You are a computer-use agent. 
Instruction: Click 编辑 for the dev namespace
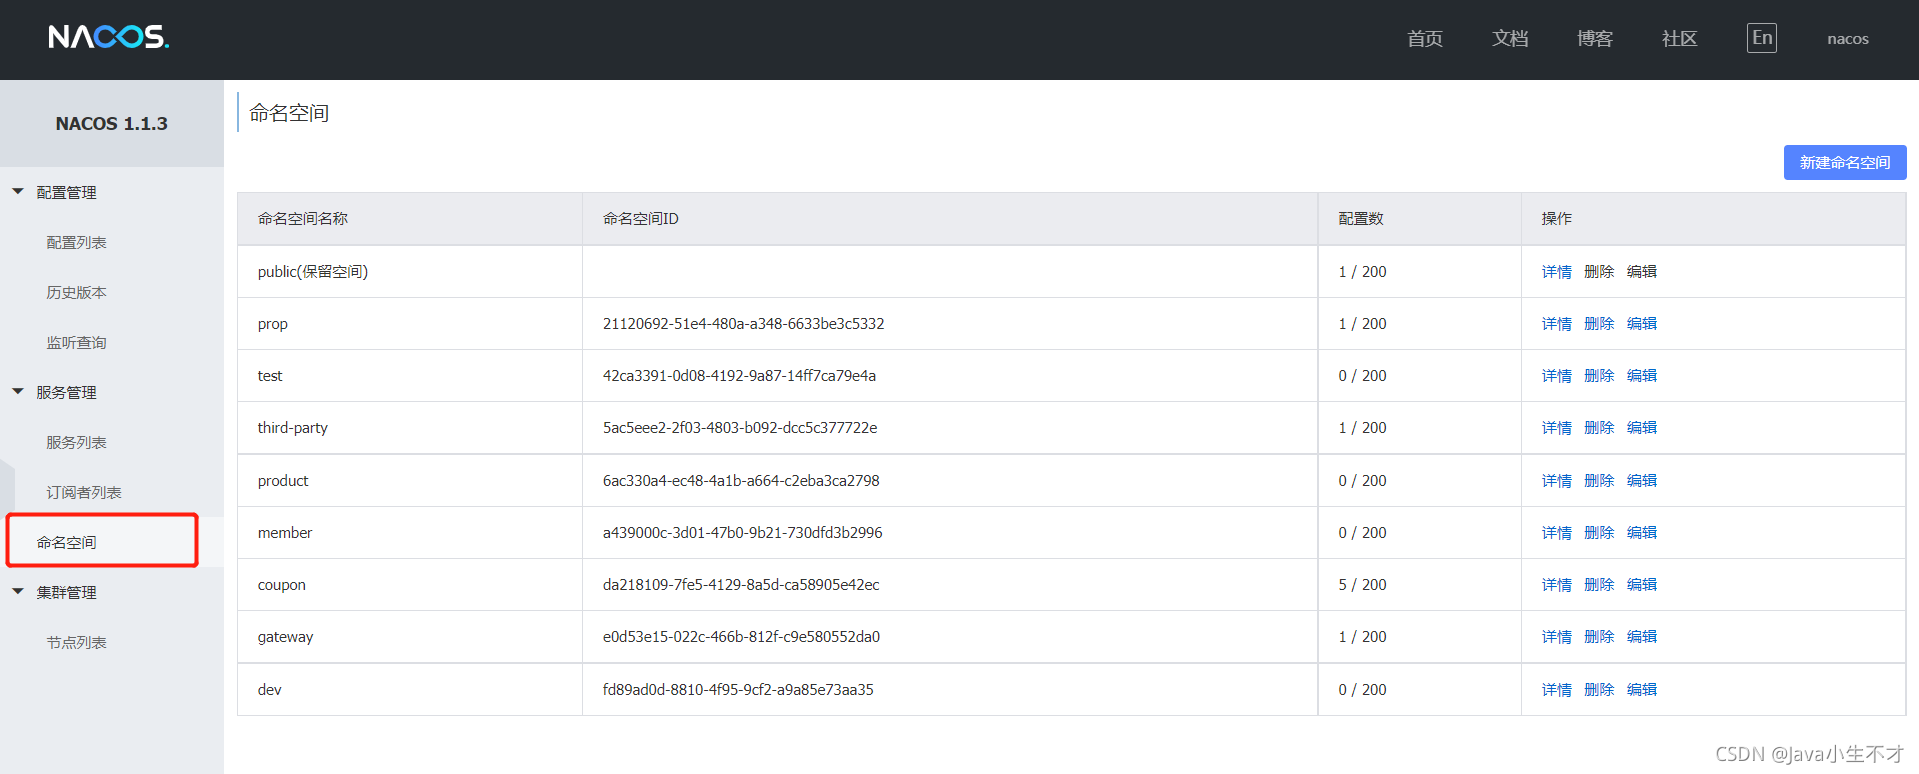(1642, 689)
